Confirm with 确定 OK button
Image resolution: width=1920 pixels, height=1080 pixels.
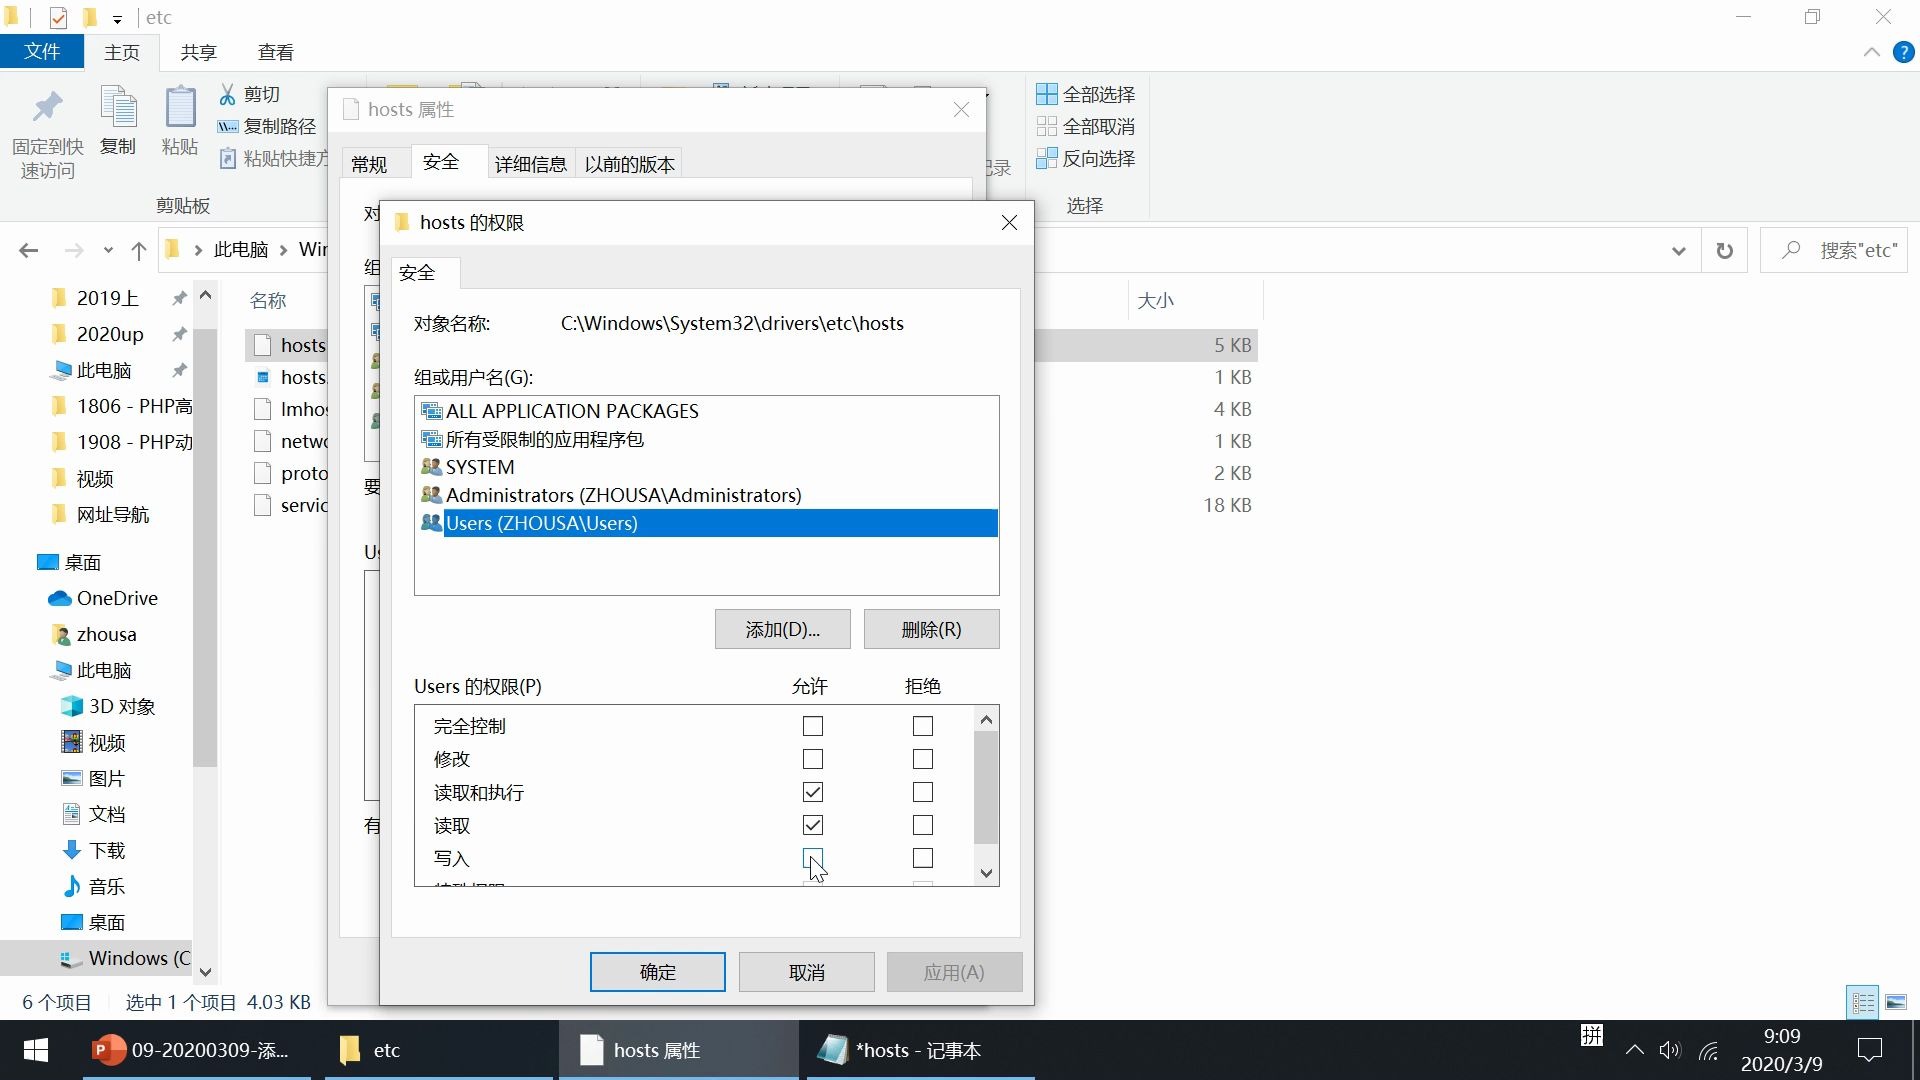coord(657,972)
